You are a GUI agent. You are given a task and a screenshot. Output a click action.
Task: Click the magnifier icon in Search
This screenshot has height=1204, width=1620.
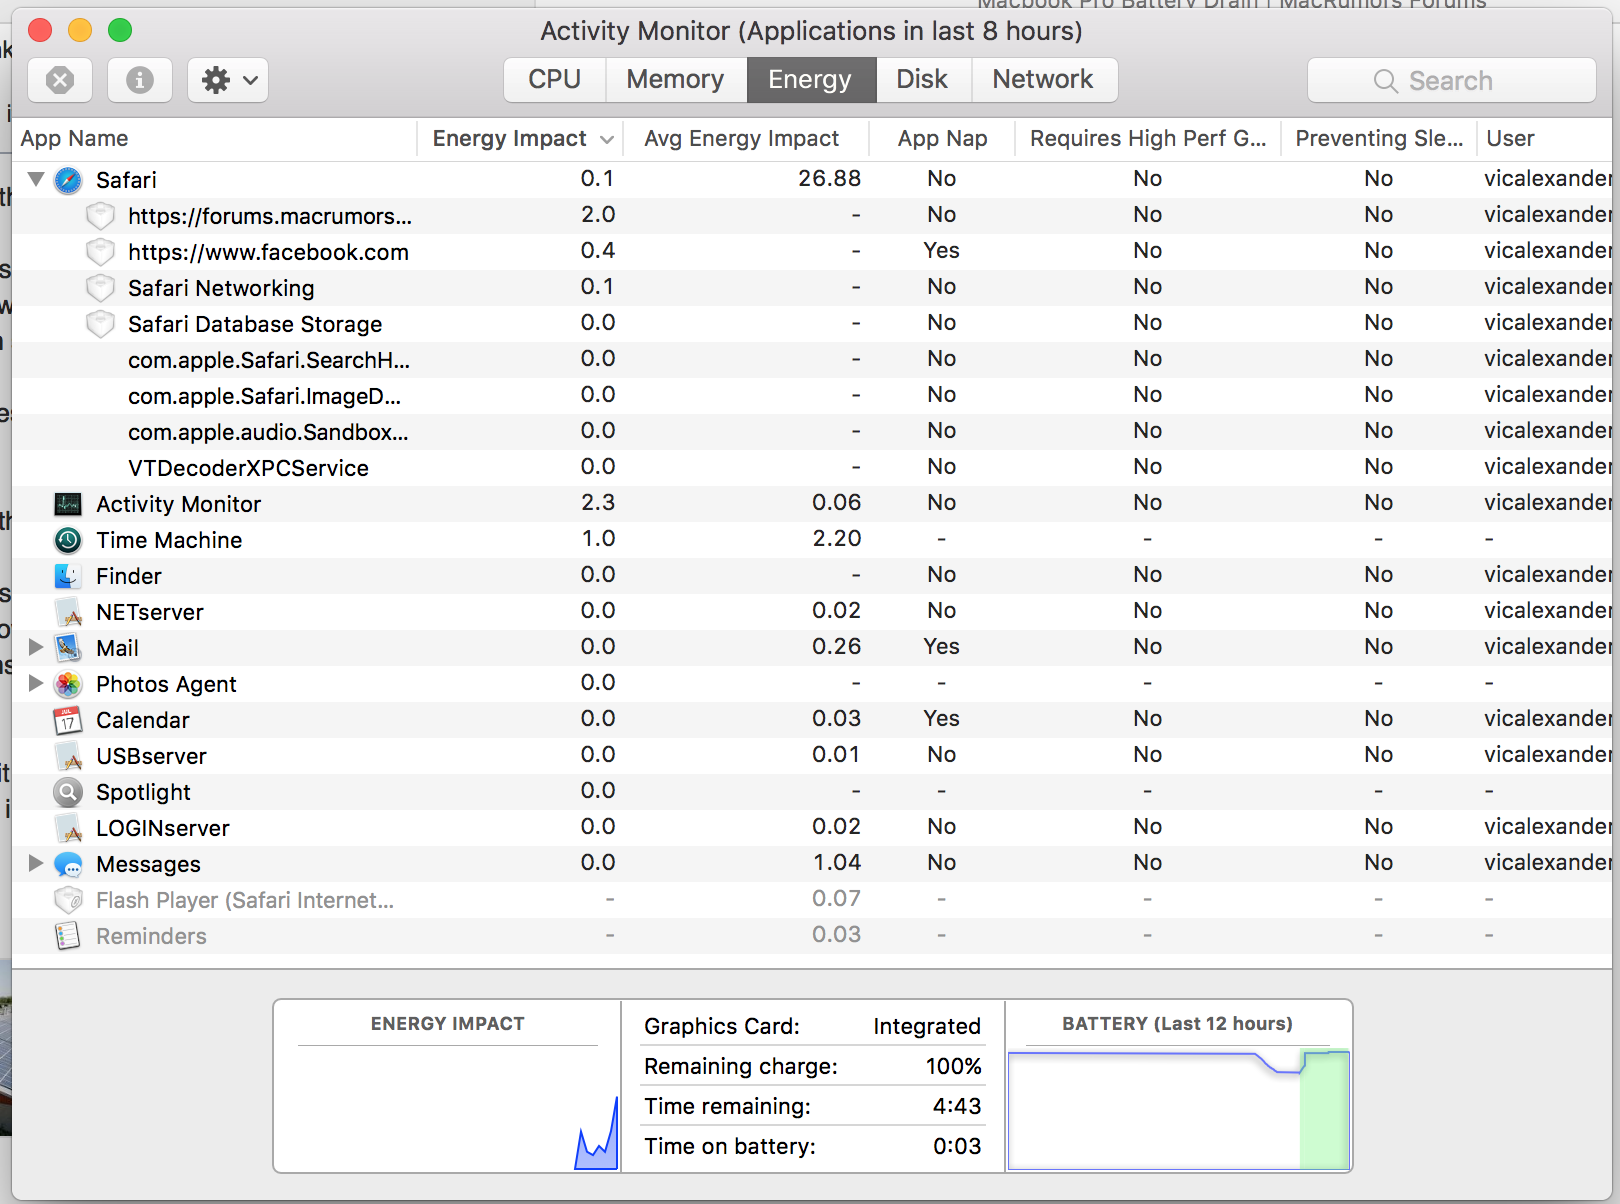(1386, 81)
